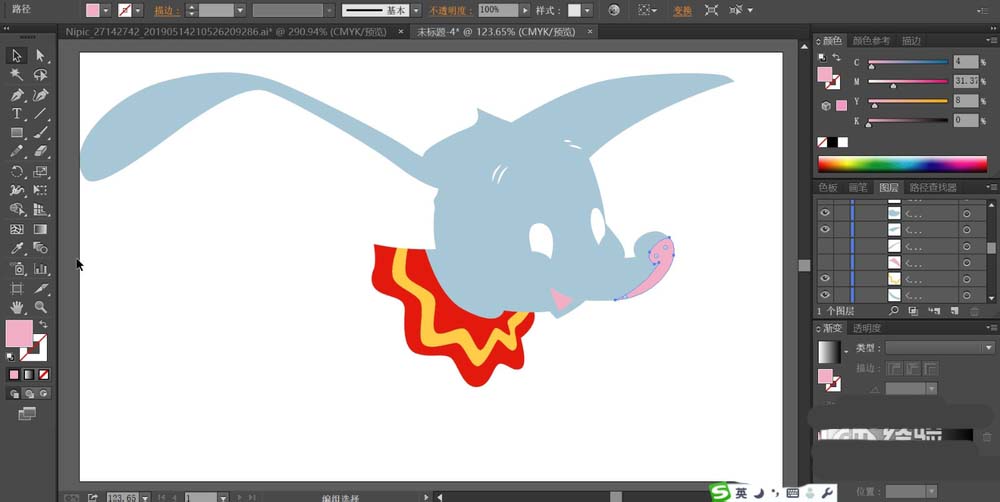Viewport: 1000px width, 502px height.
Task: Switch to Nipic_27142742 document tab
Action: (x=226, y=31)
